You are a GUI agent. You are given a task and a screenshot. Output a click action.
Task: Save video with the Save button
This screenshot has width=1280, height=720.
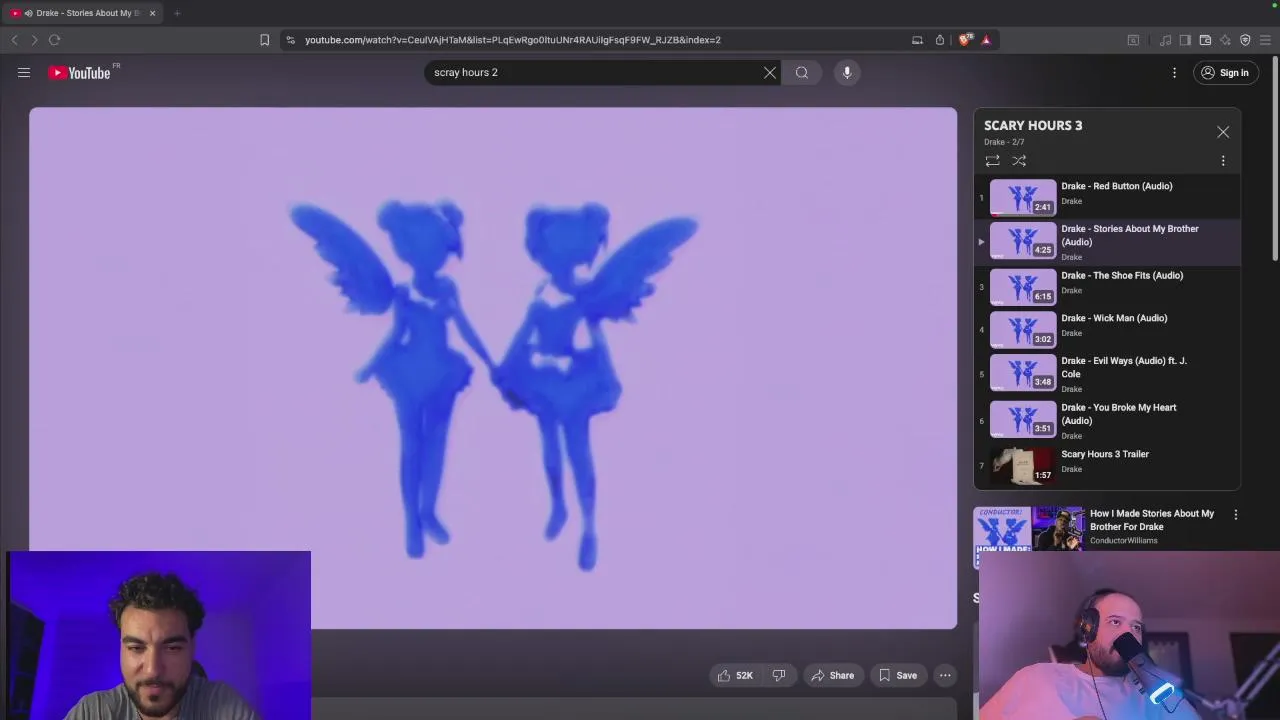point(897,675)
